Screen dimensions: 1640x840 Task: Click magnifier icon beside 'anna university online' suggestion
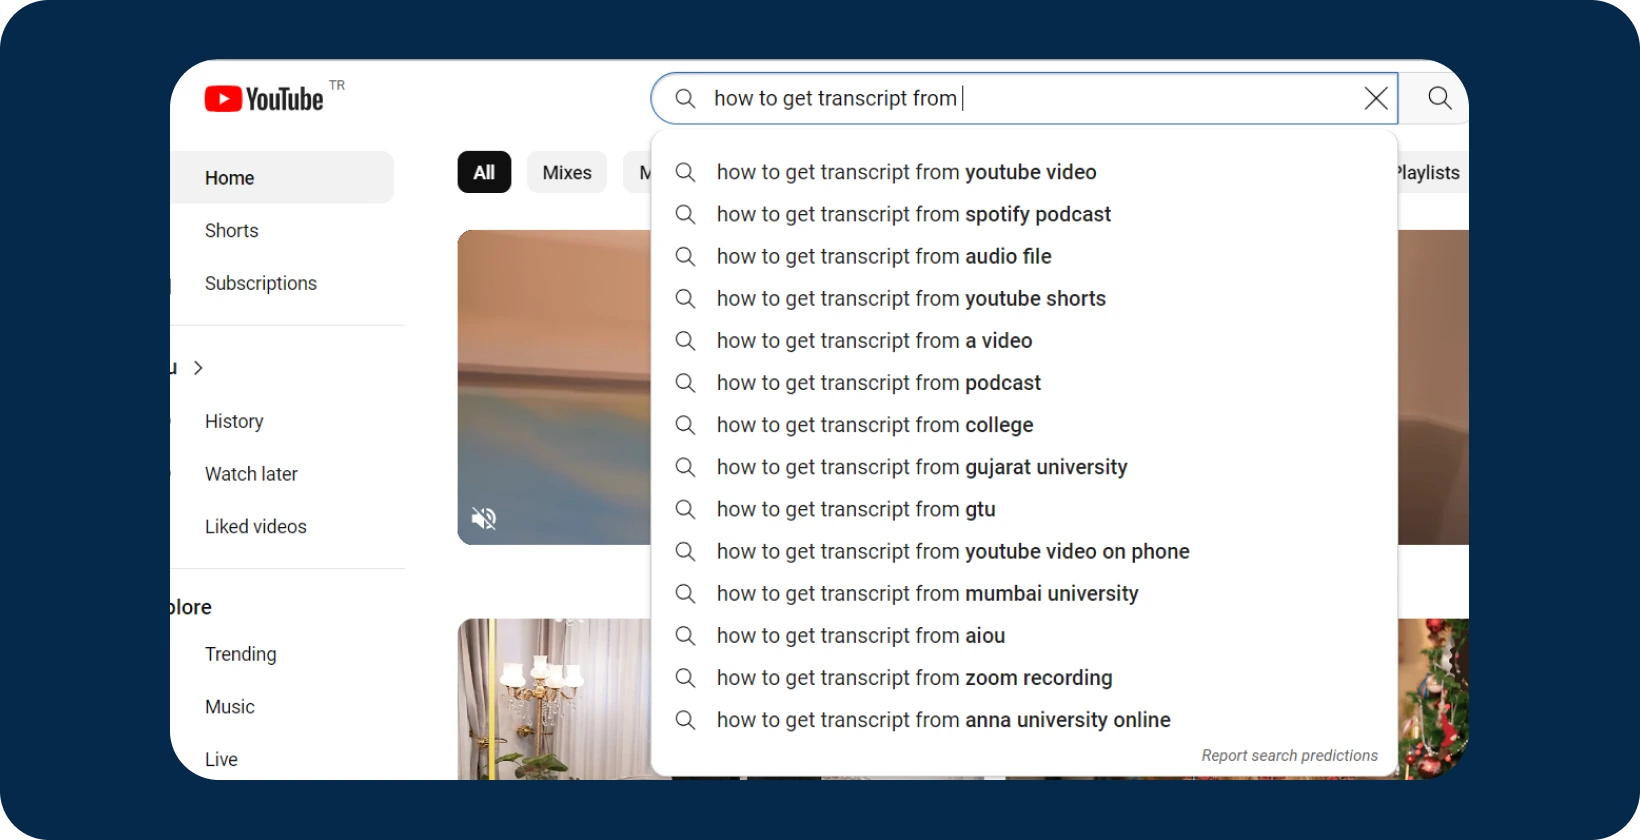pos(685,719)
